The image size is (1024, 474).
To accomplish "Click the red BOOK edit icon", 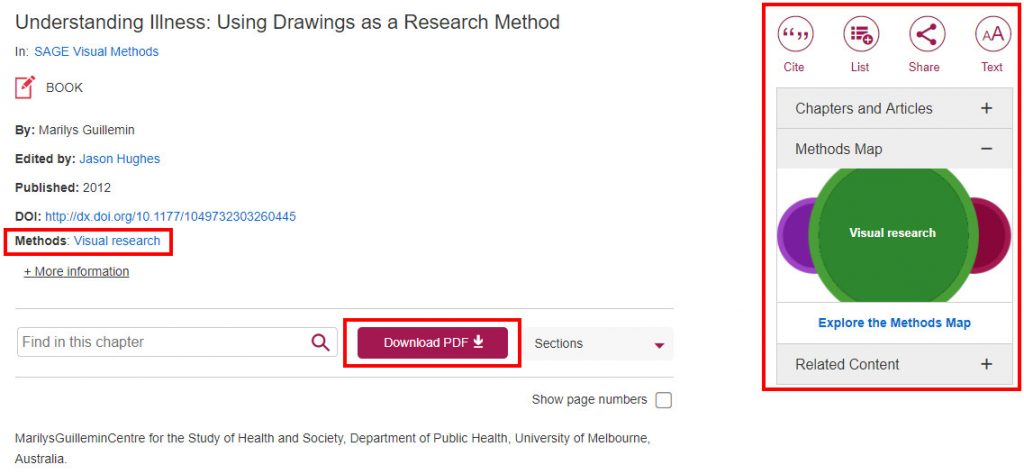I will 25,87.
